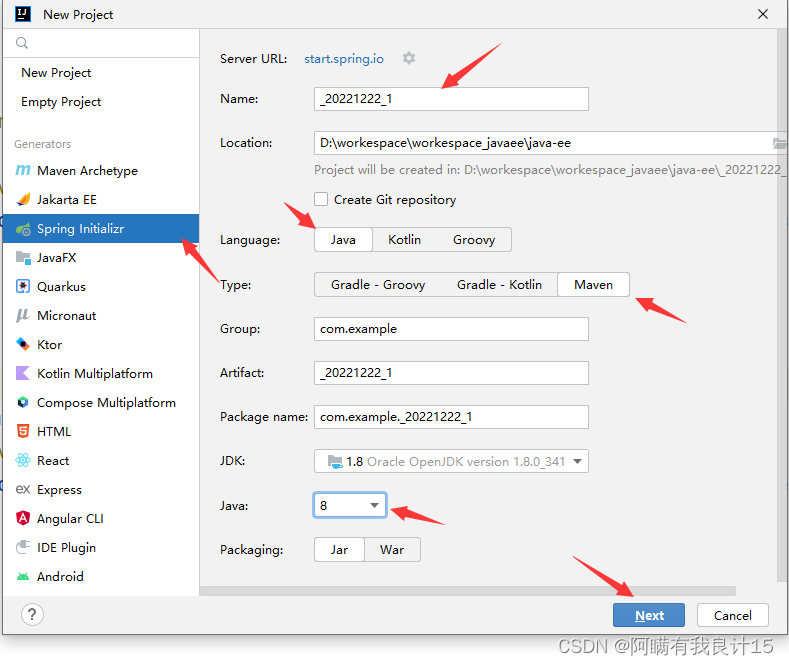
Task: Click the Ktor icon
Action: click(x=23, y=345)
